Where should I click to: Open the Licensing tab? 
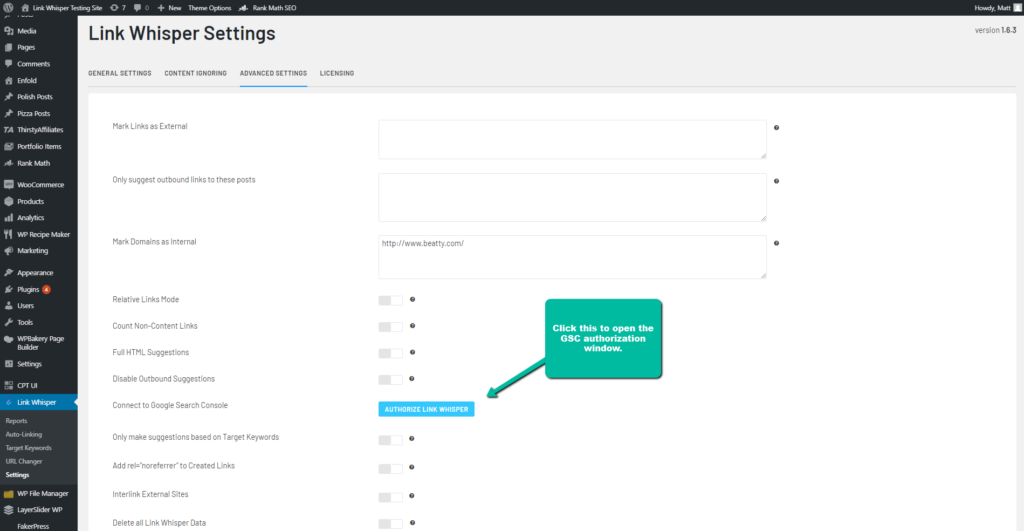point(337,73)
